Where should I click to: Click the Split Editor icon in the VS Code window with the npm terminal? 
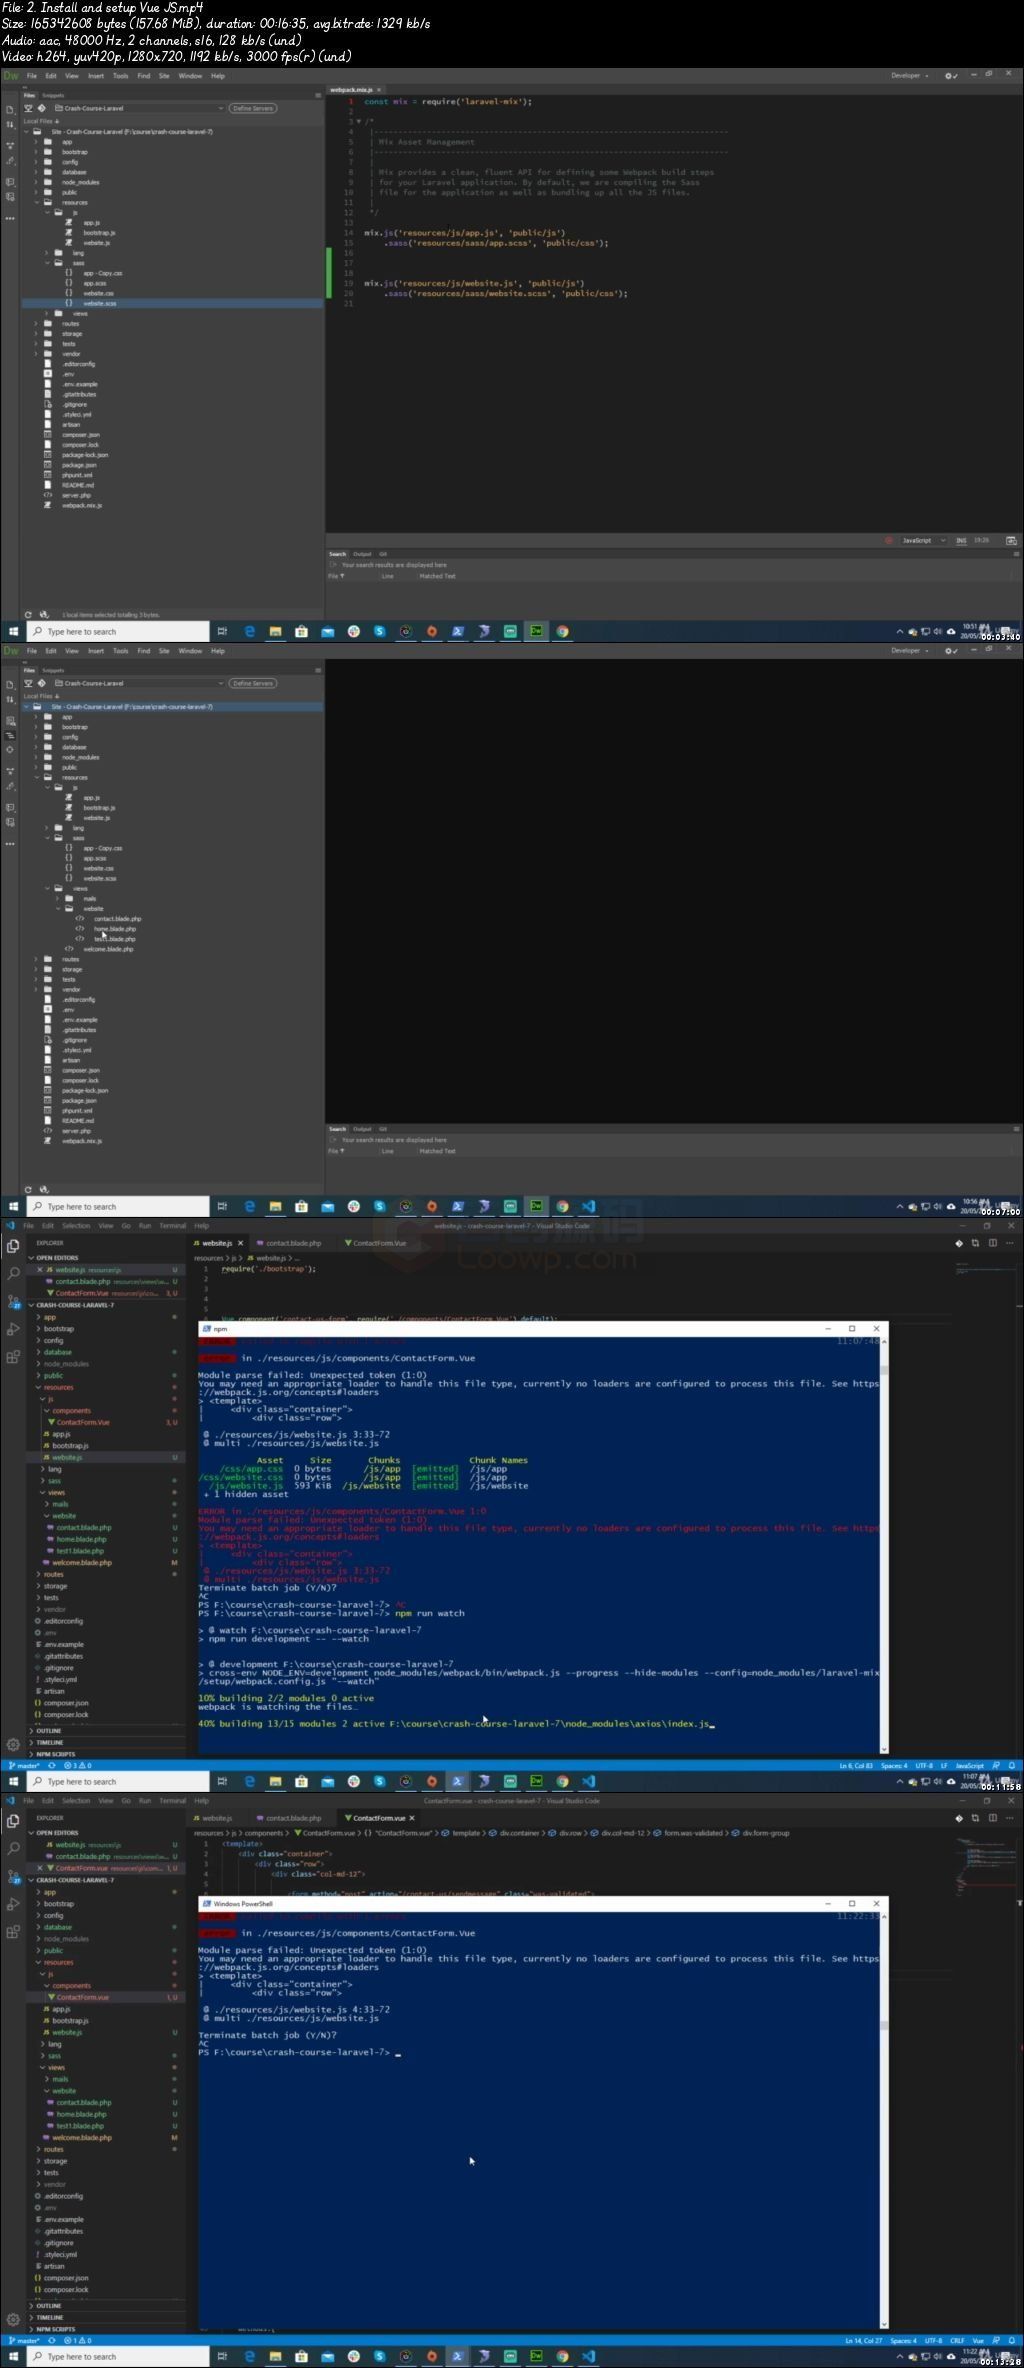[993, 1243]
